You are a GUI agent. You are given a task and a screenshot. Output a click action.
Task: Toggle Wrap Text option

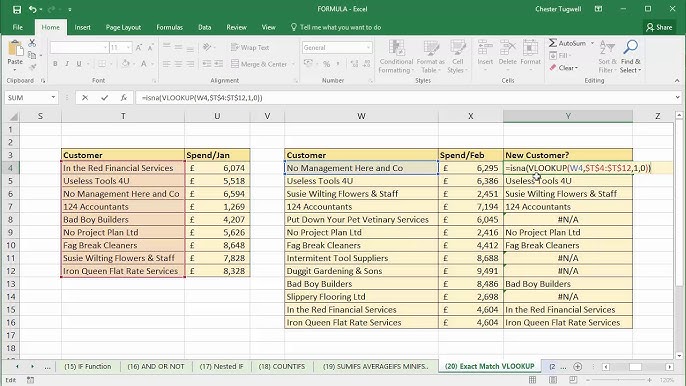click(250, 47)
